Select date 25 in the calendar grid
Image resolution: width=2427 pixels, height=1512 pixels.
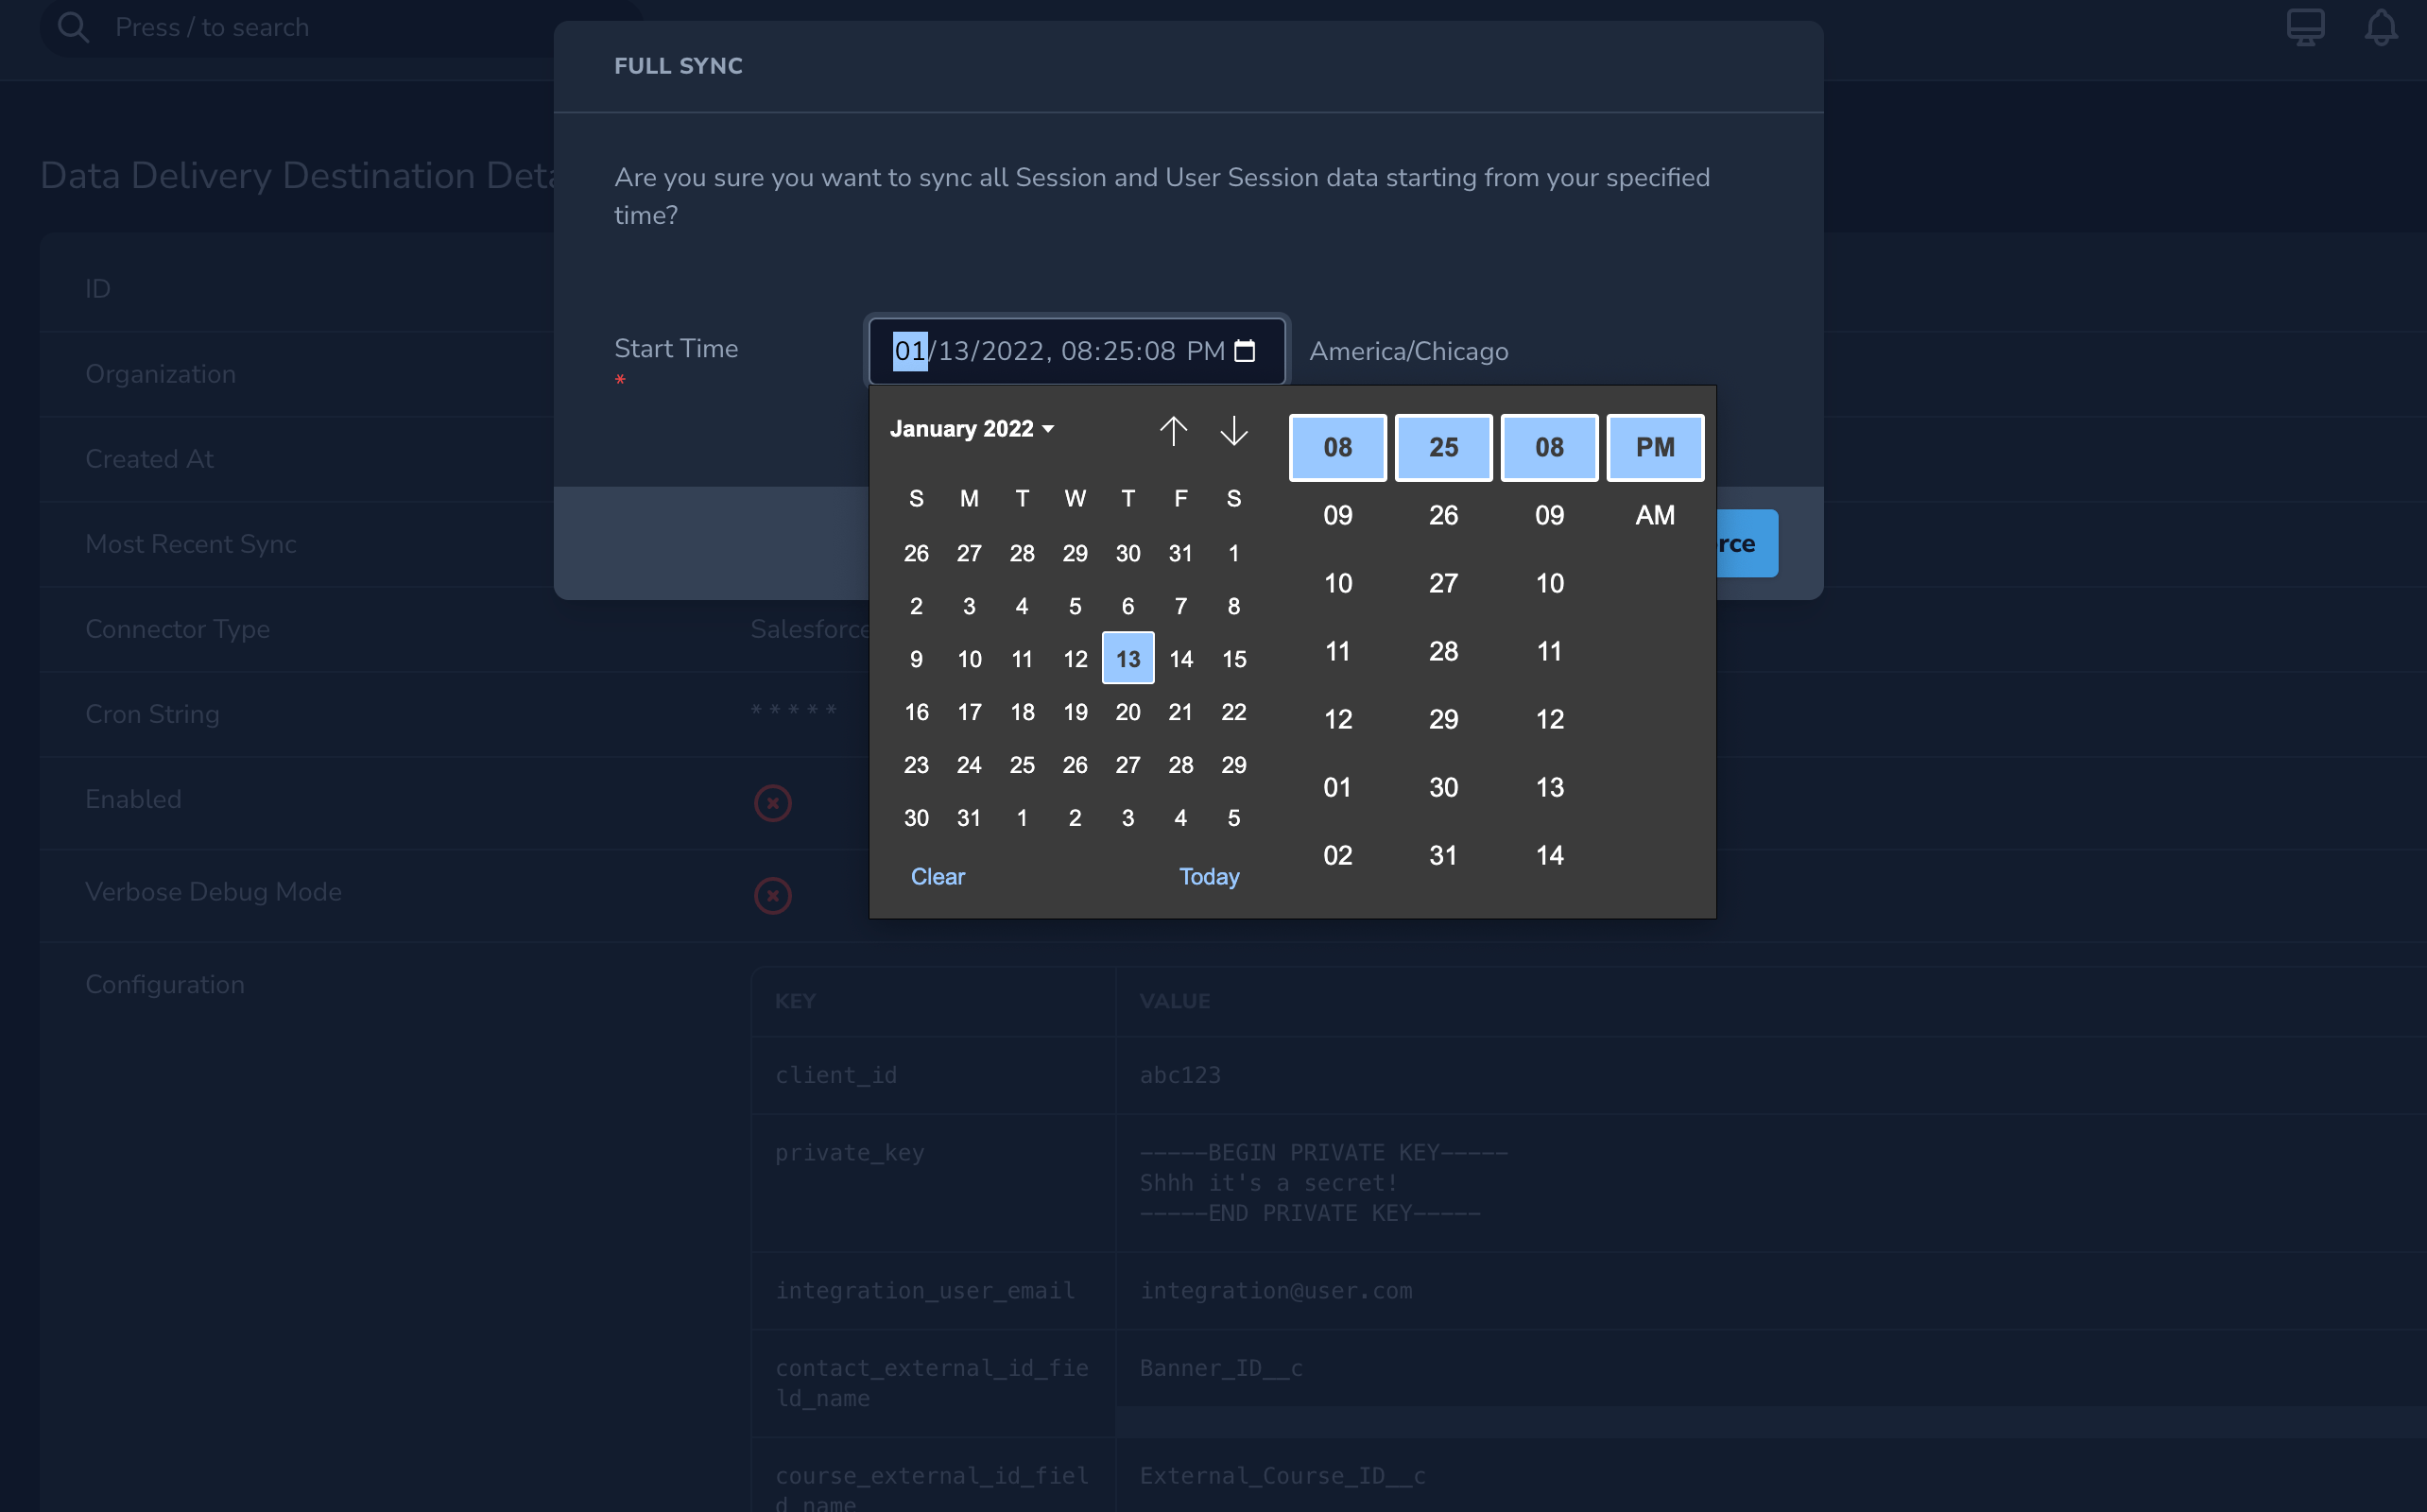coord(1021,765)
